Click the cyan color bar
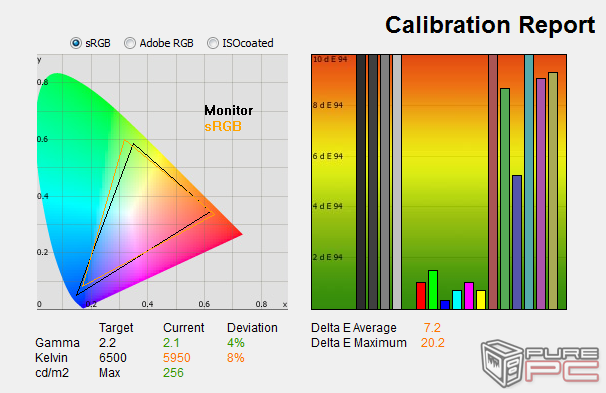606x393 pixels. (x=457, y=299)
